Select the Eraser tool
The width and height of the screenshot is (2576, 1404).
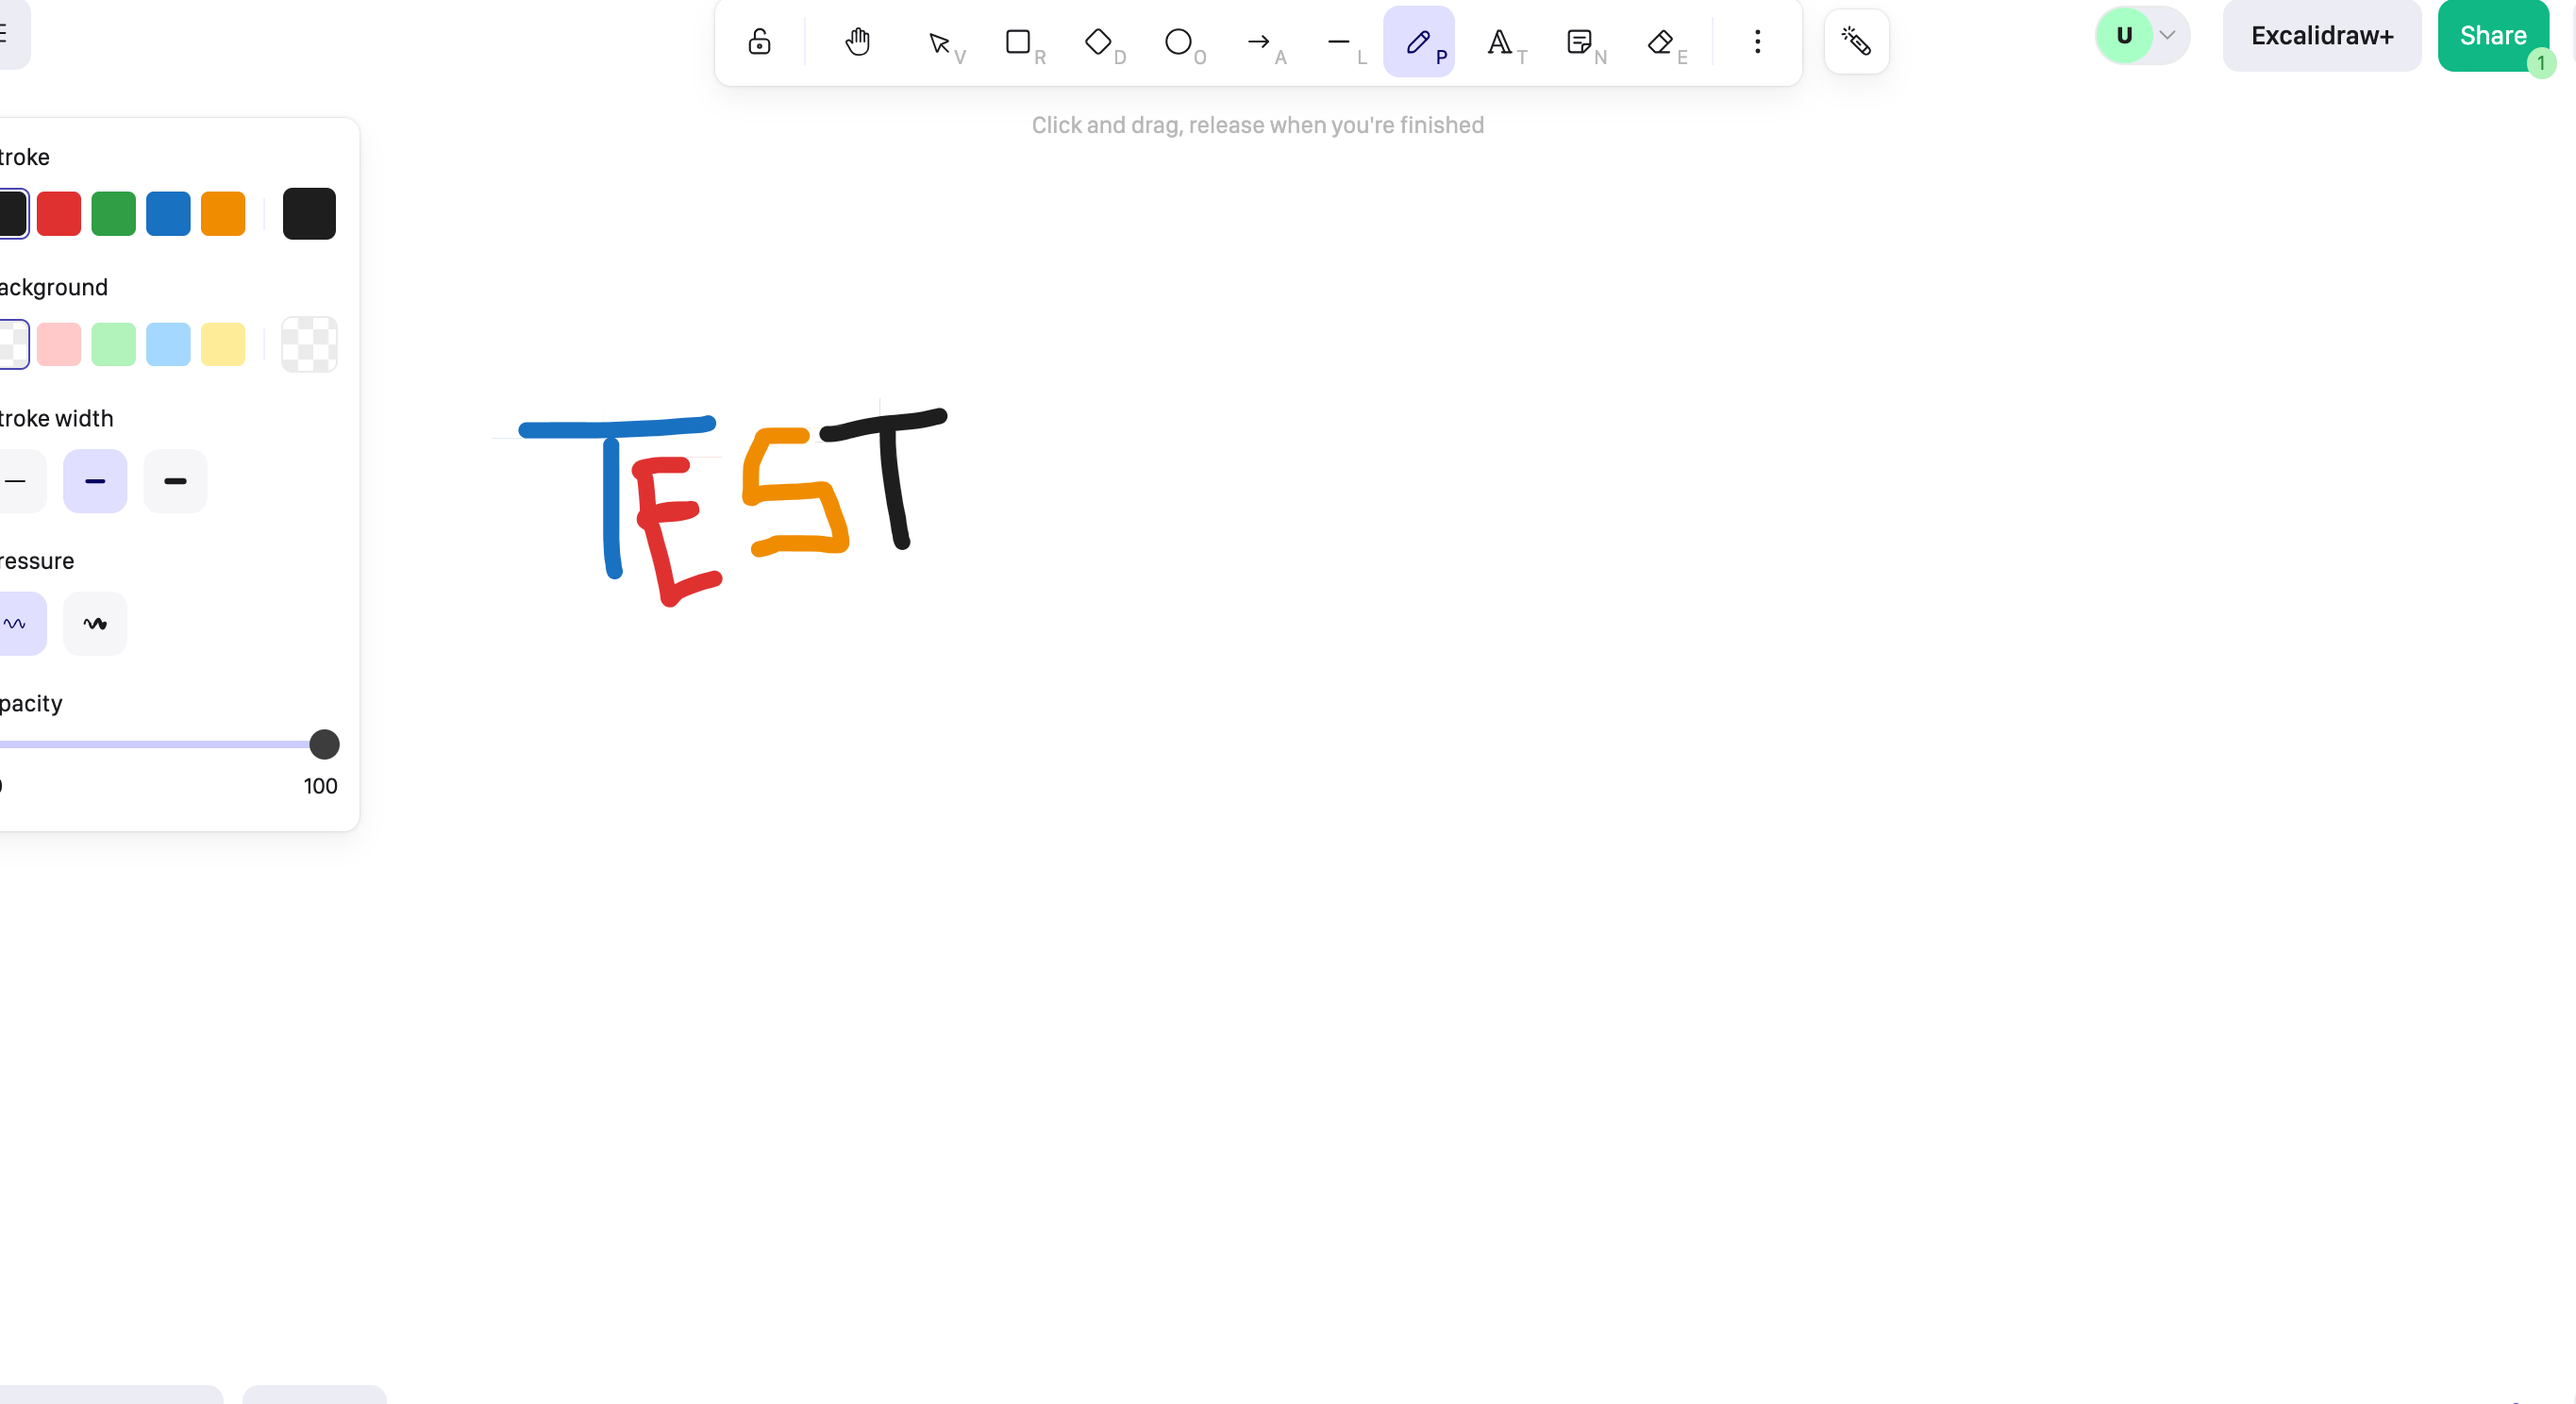[1660, 42]
